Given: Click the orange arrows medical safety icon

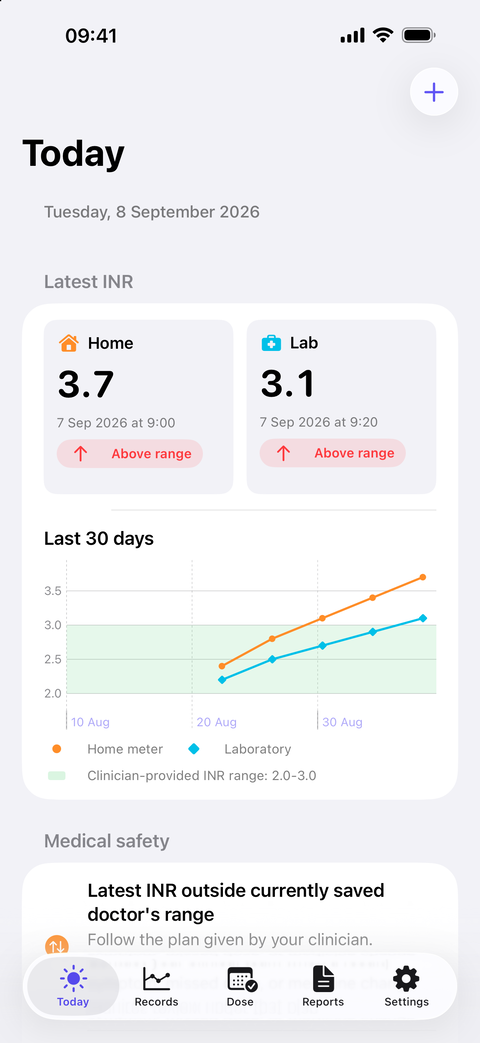Looking at the screenshot, I should [x=57, y=946].
